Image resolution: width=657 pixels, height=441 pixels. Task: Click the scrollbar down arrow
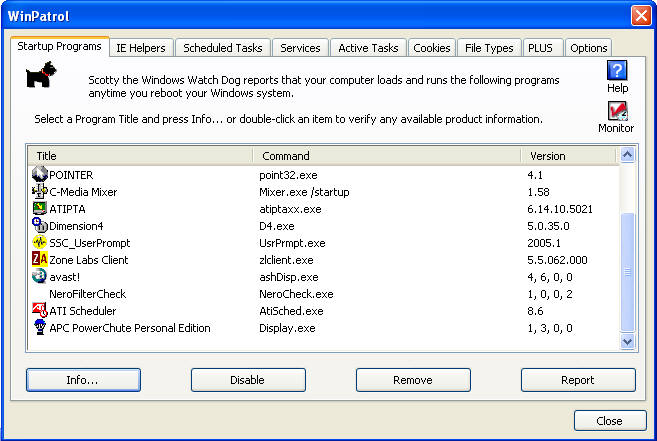627,342
